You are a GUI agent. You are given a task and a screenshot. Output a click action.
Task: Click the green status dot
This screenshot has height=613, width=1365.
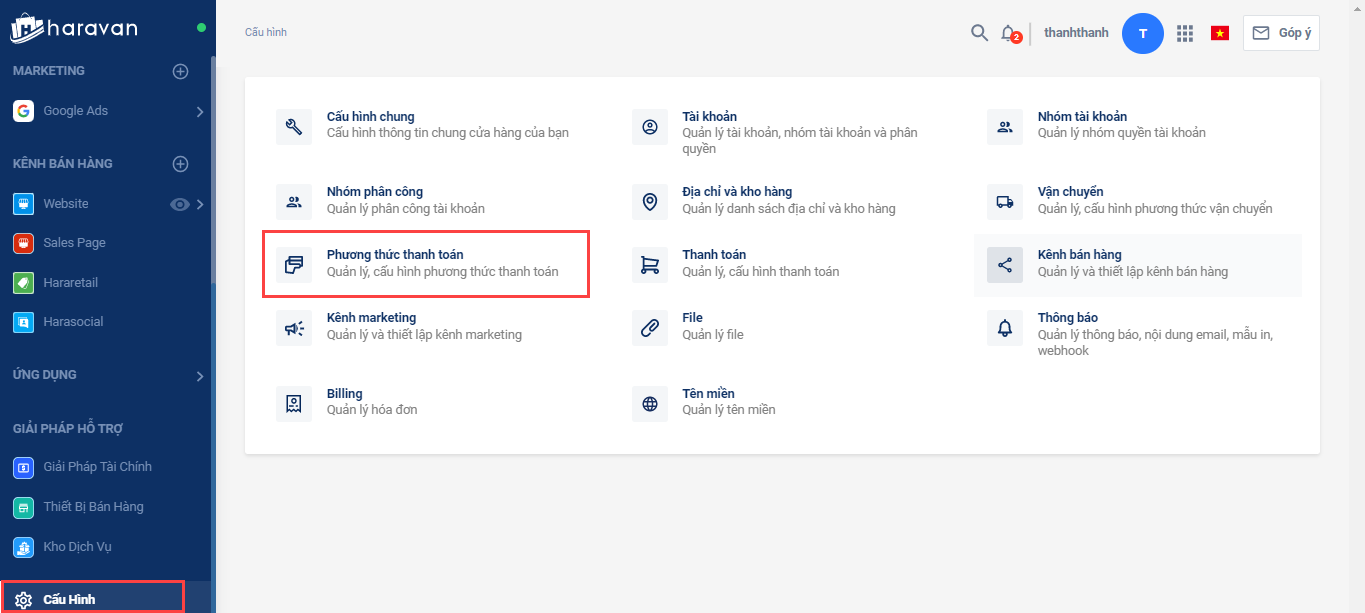click(x=201, y=28)
